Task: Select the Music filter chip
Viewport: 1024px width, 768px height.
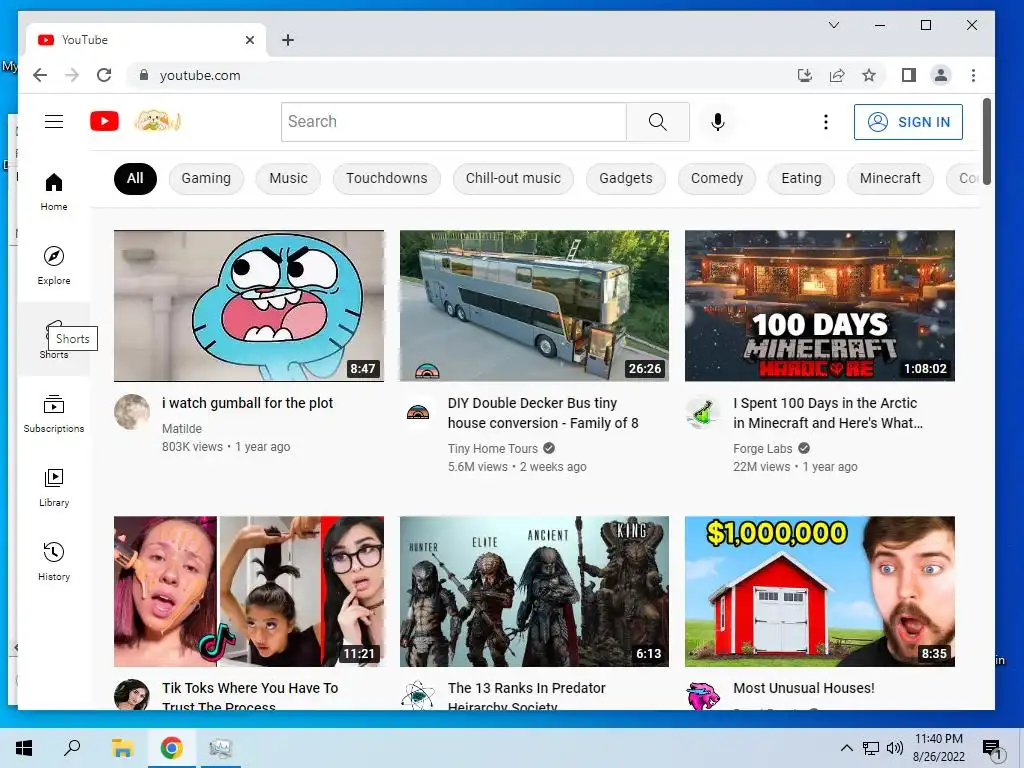Action: click(x=288, y=178)
